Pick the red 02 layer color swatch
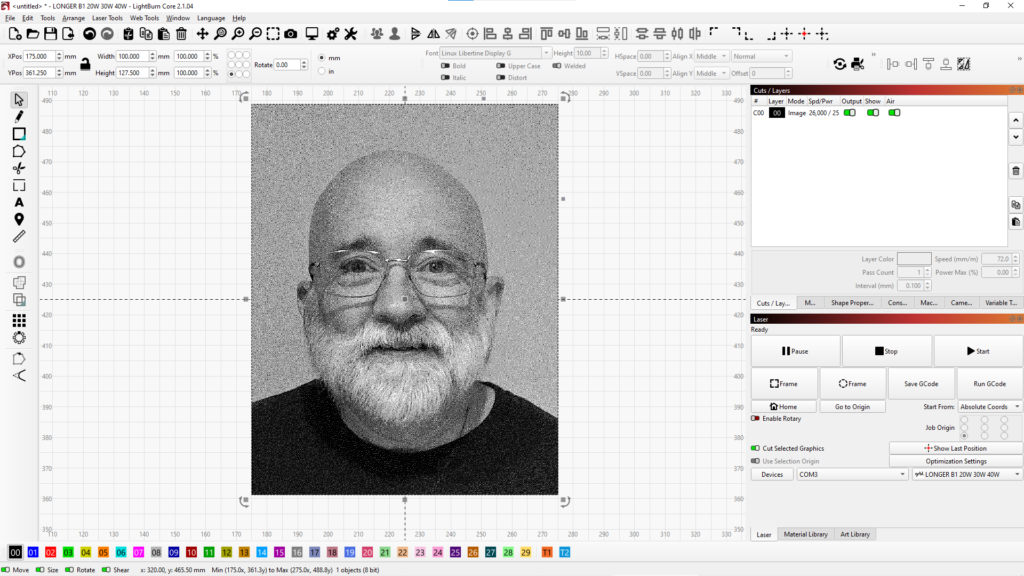The height and width of the screenshot is (576, 1024). [x=50, y=552]
